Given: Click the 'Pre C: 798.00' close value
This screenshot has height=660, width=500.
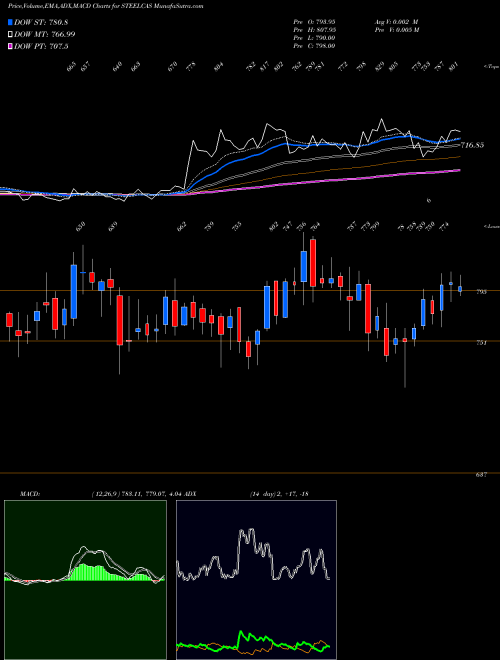Looking at the screenshot, I should pyautogui.click(x=314, y=46).
